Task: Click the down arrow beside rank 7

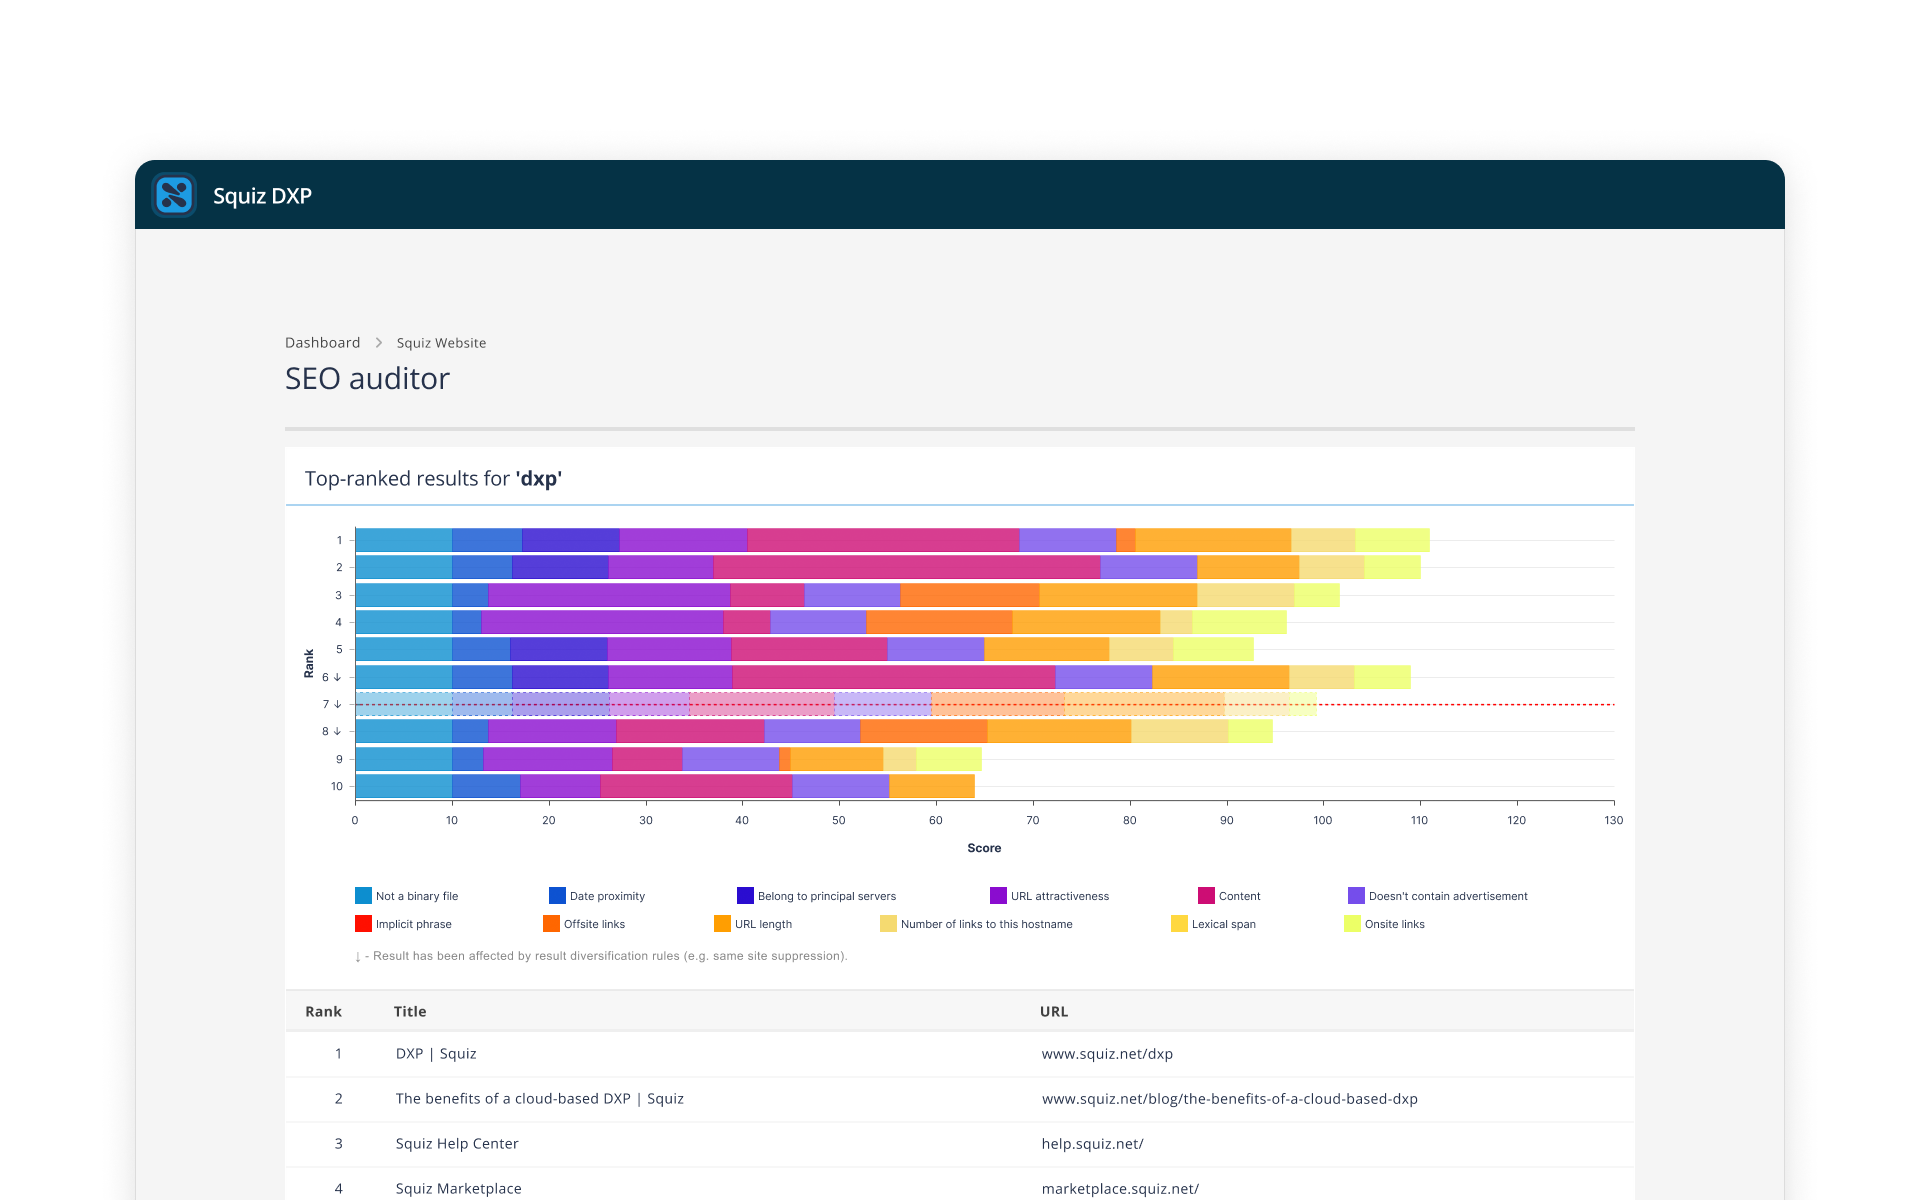Action: tap(338, 704)
